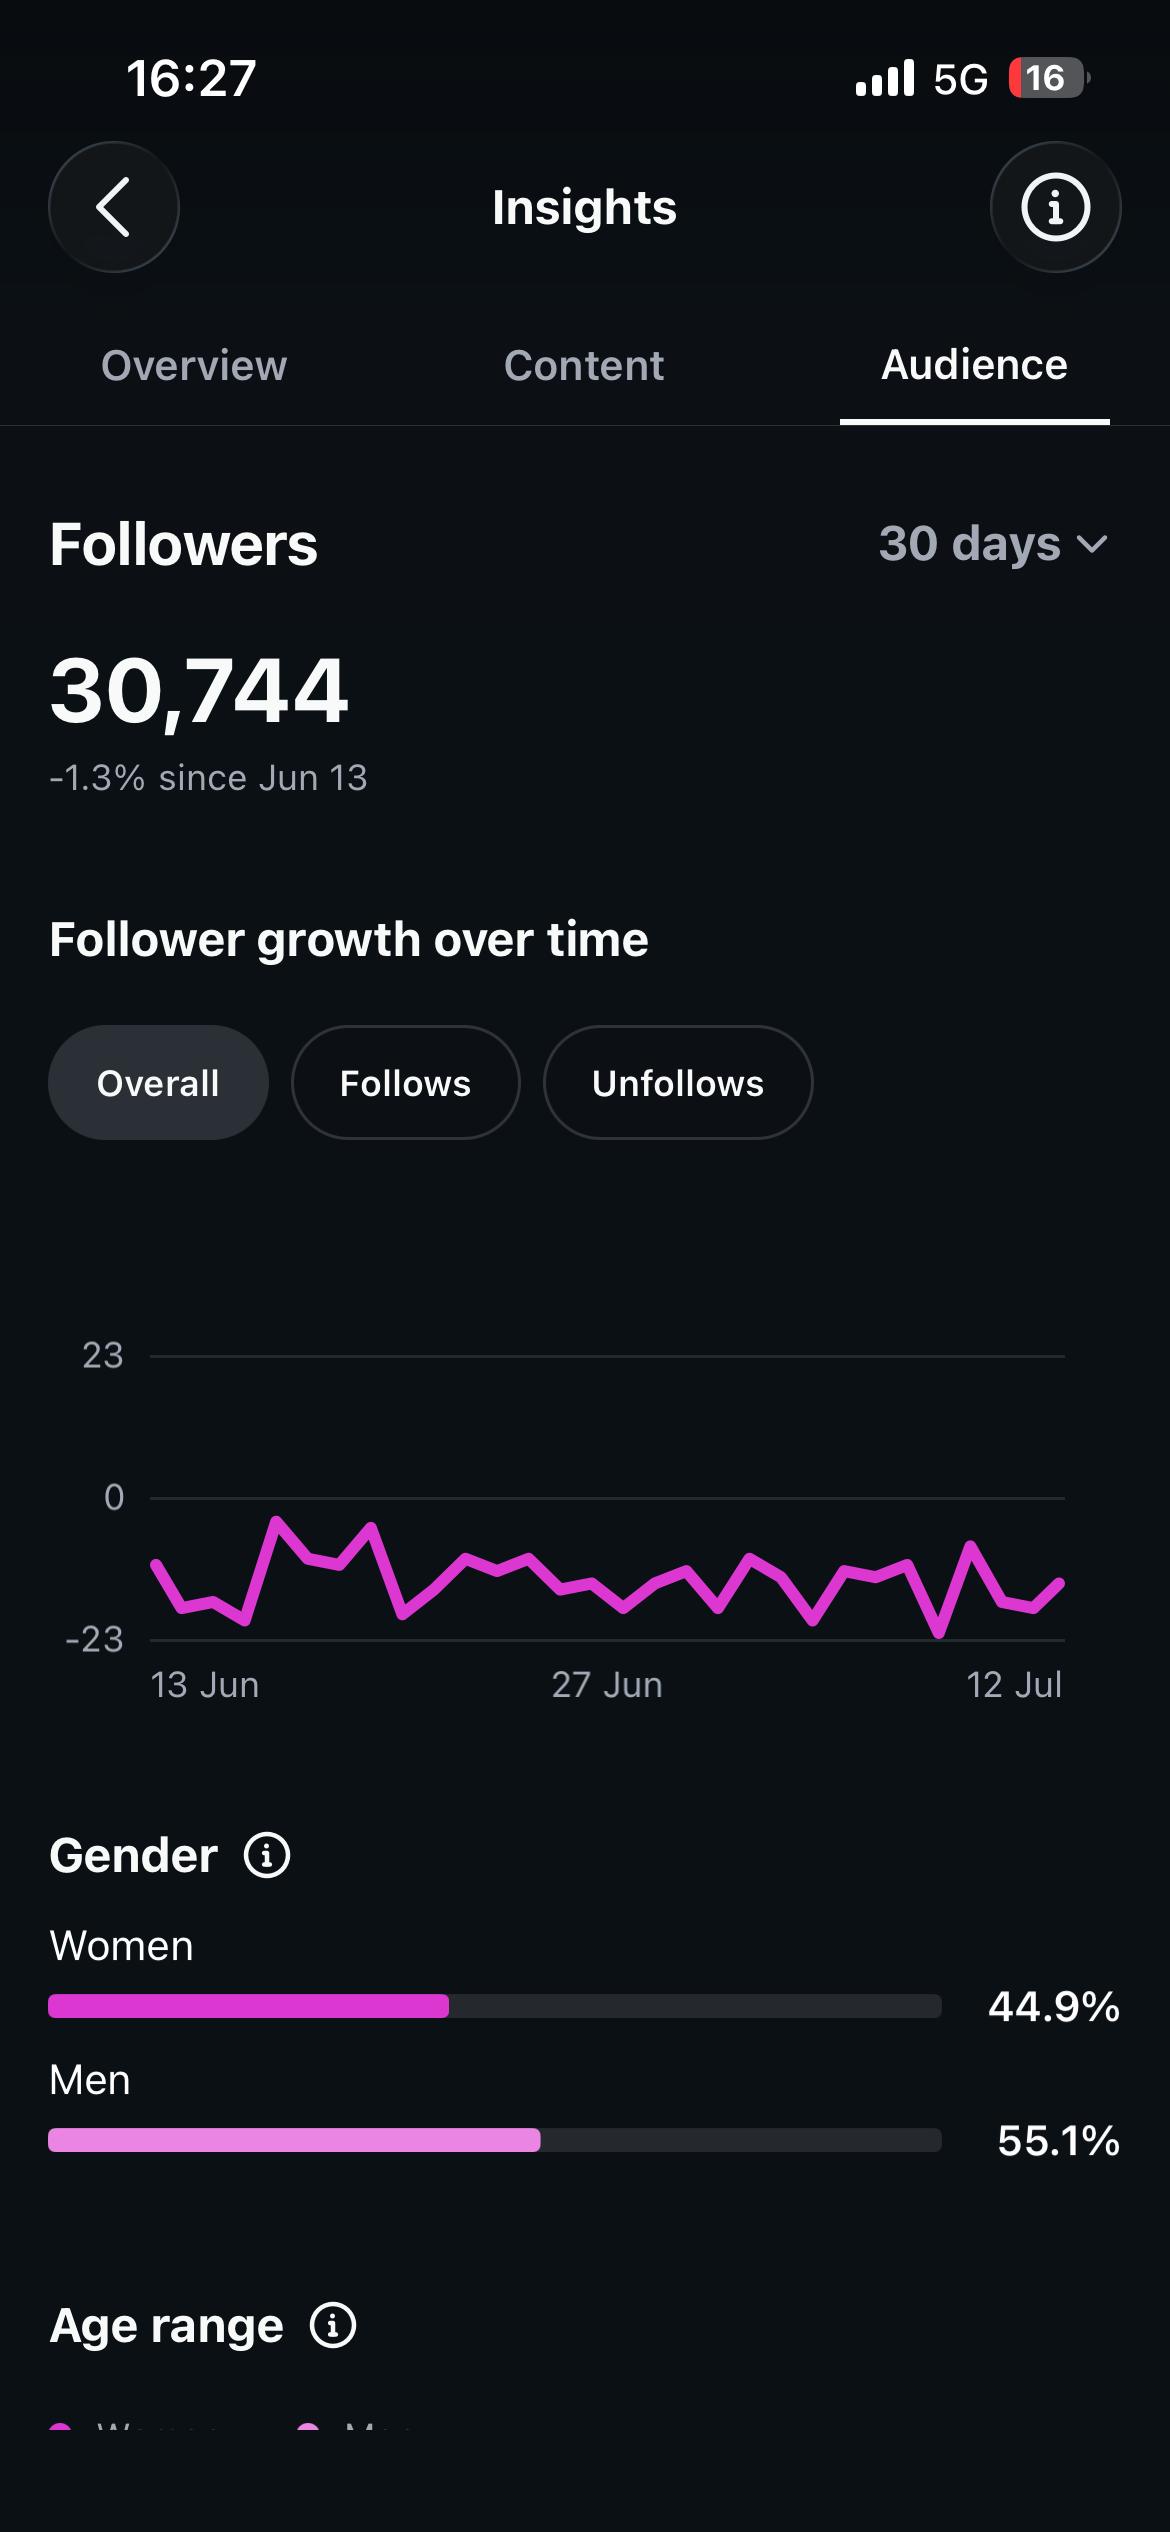
Task: Tap the 16:27 clock in status bar
Action: tap(191, 78)
